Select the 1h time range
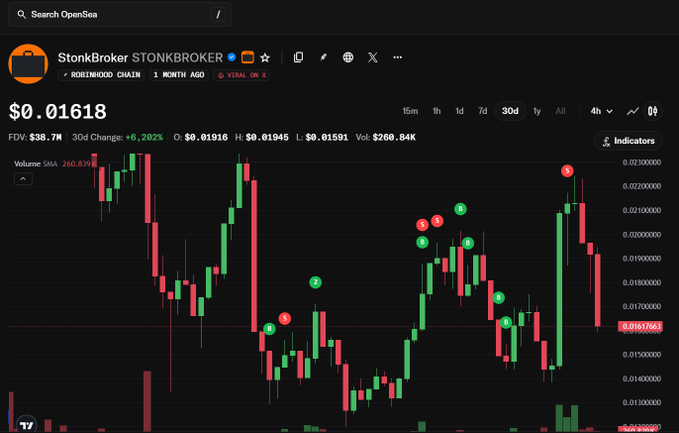679x433 pixels. pos(436,111)
